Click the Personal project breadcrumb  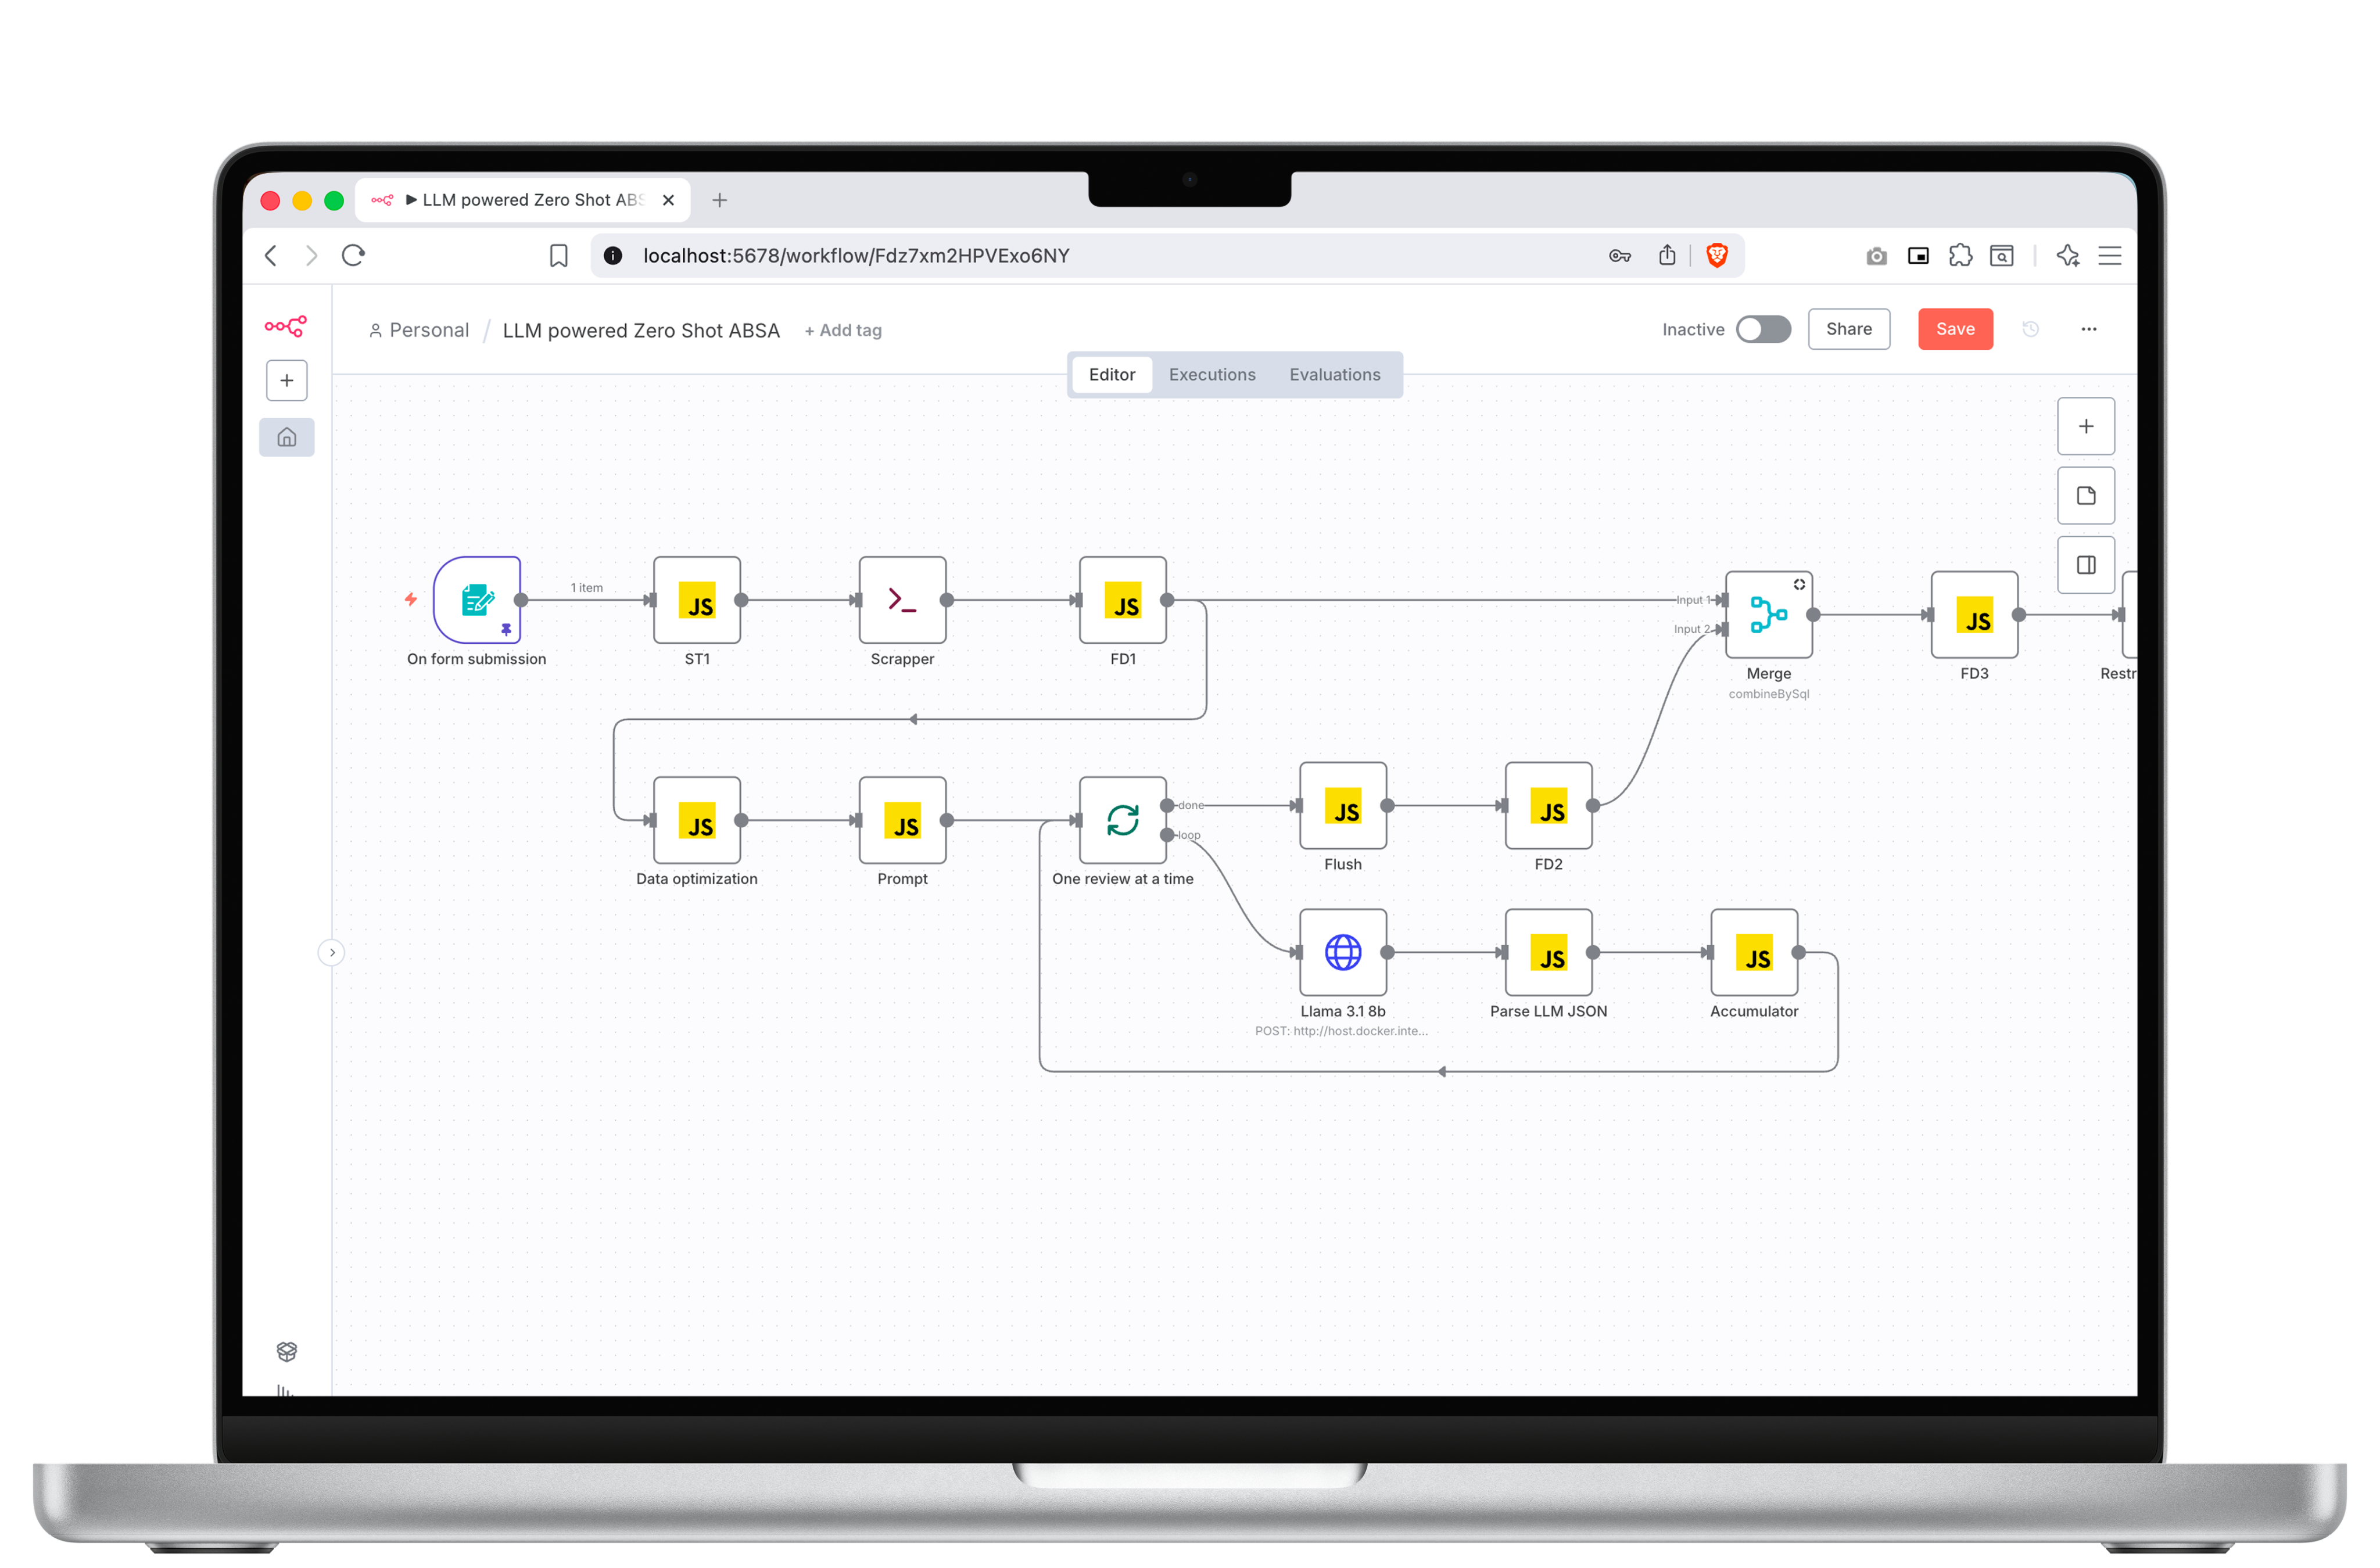pyautogui.click(x=419, y=330)
